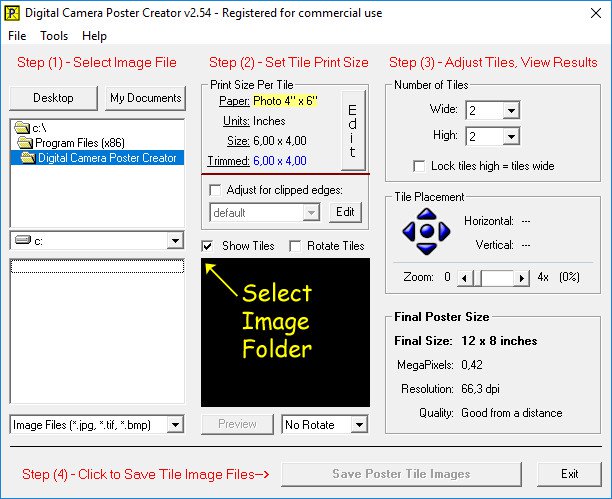Click the right arrow in Tile Placement
The image size is (612, 499).
click(444, 231)
